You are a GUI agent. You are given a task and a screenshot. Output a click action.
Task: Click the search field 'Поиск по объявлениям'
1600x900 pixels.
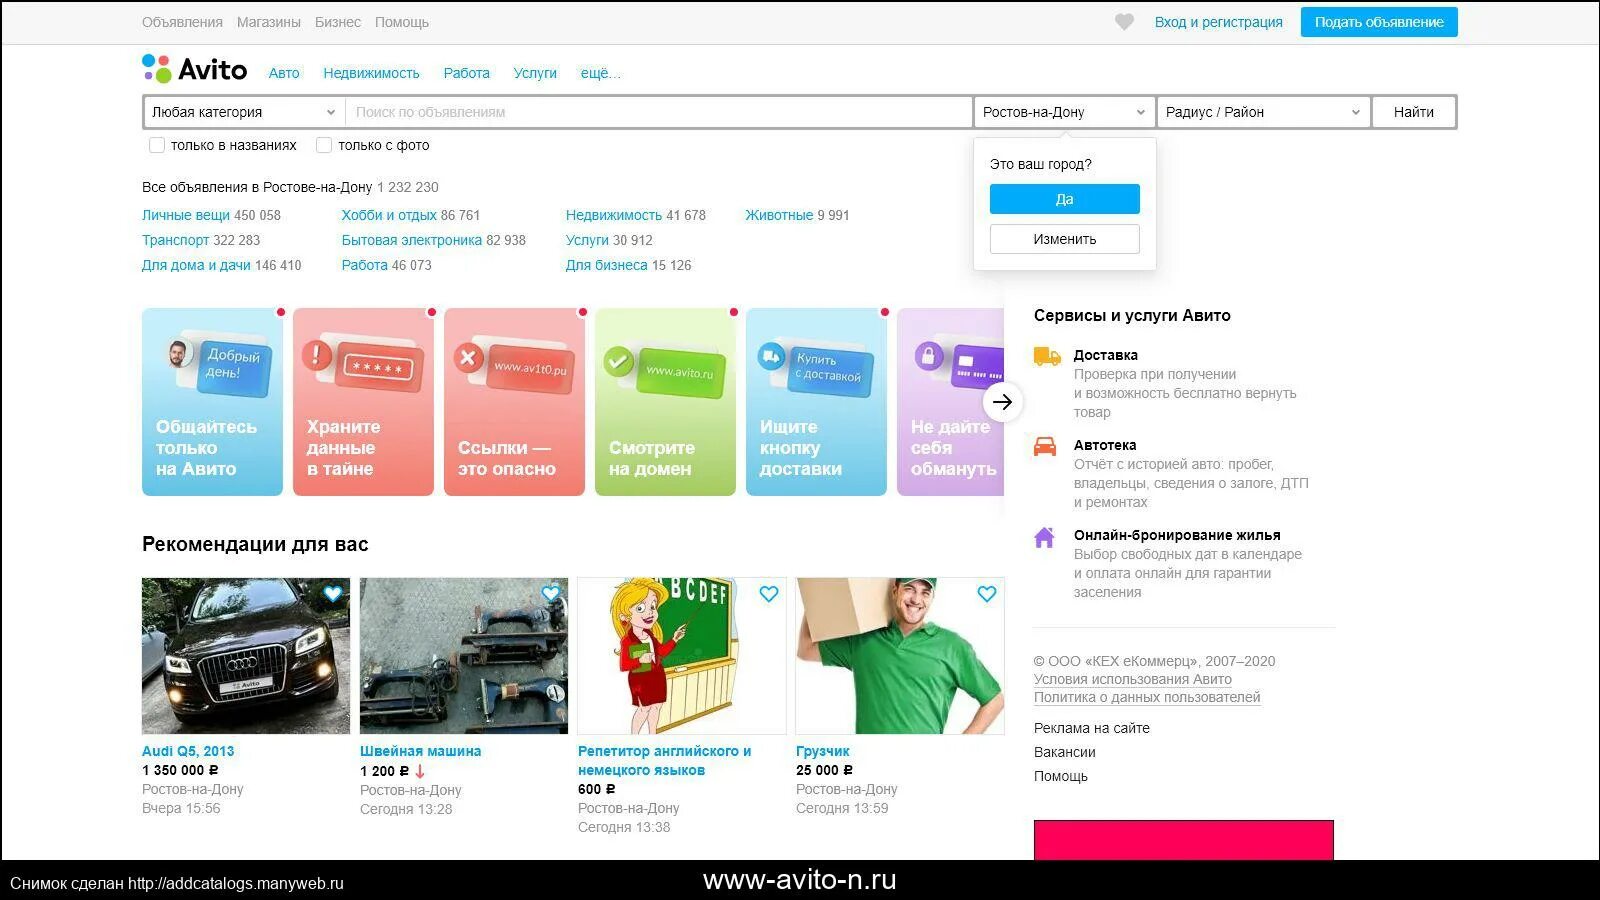659,112
